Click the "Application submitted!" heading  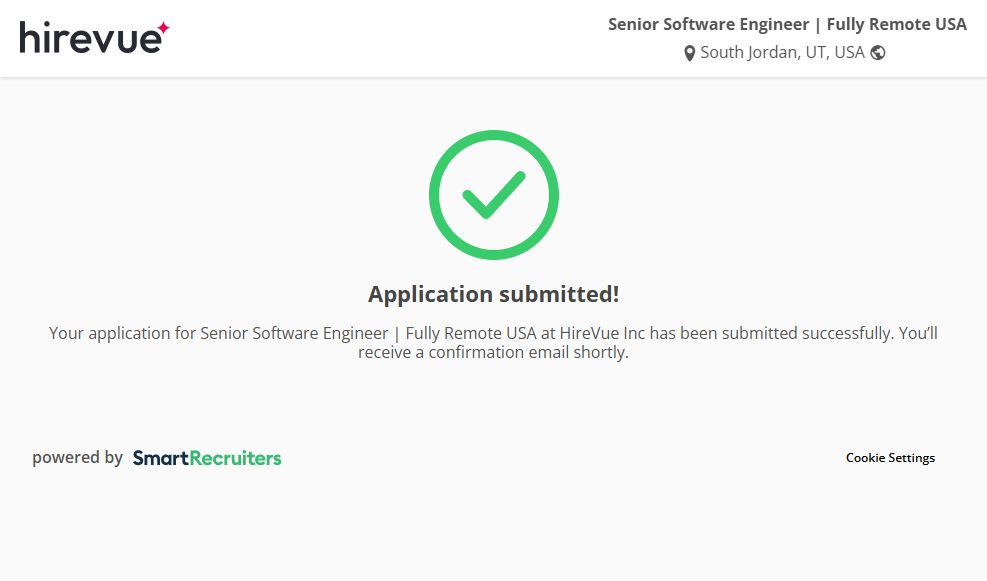493,294
